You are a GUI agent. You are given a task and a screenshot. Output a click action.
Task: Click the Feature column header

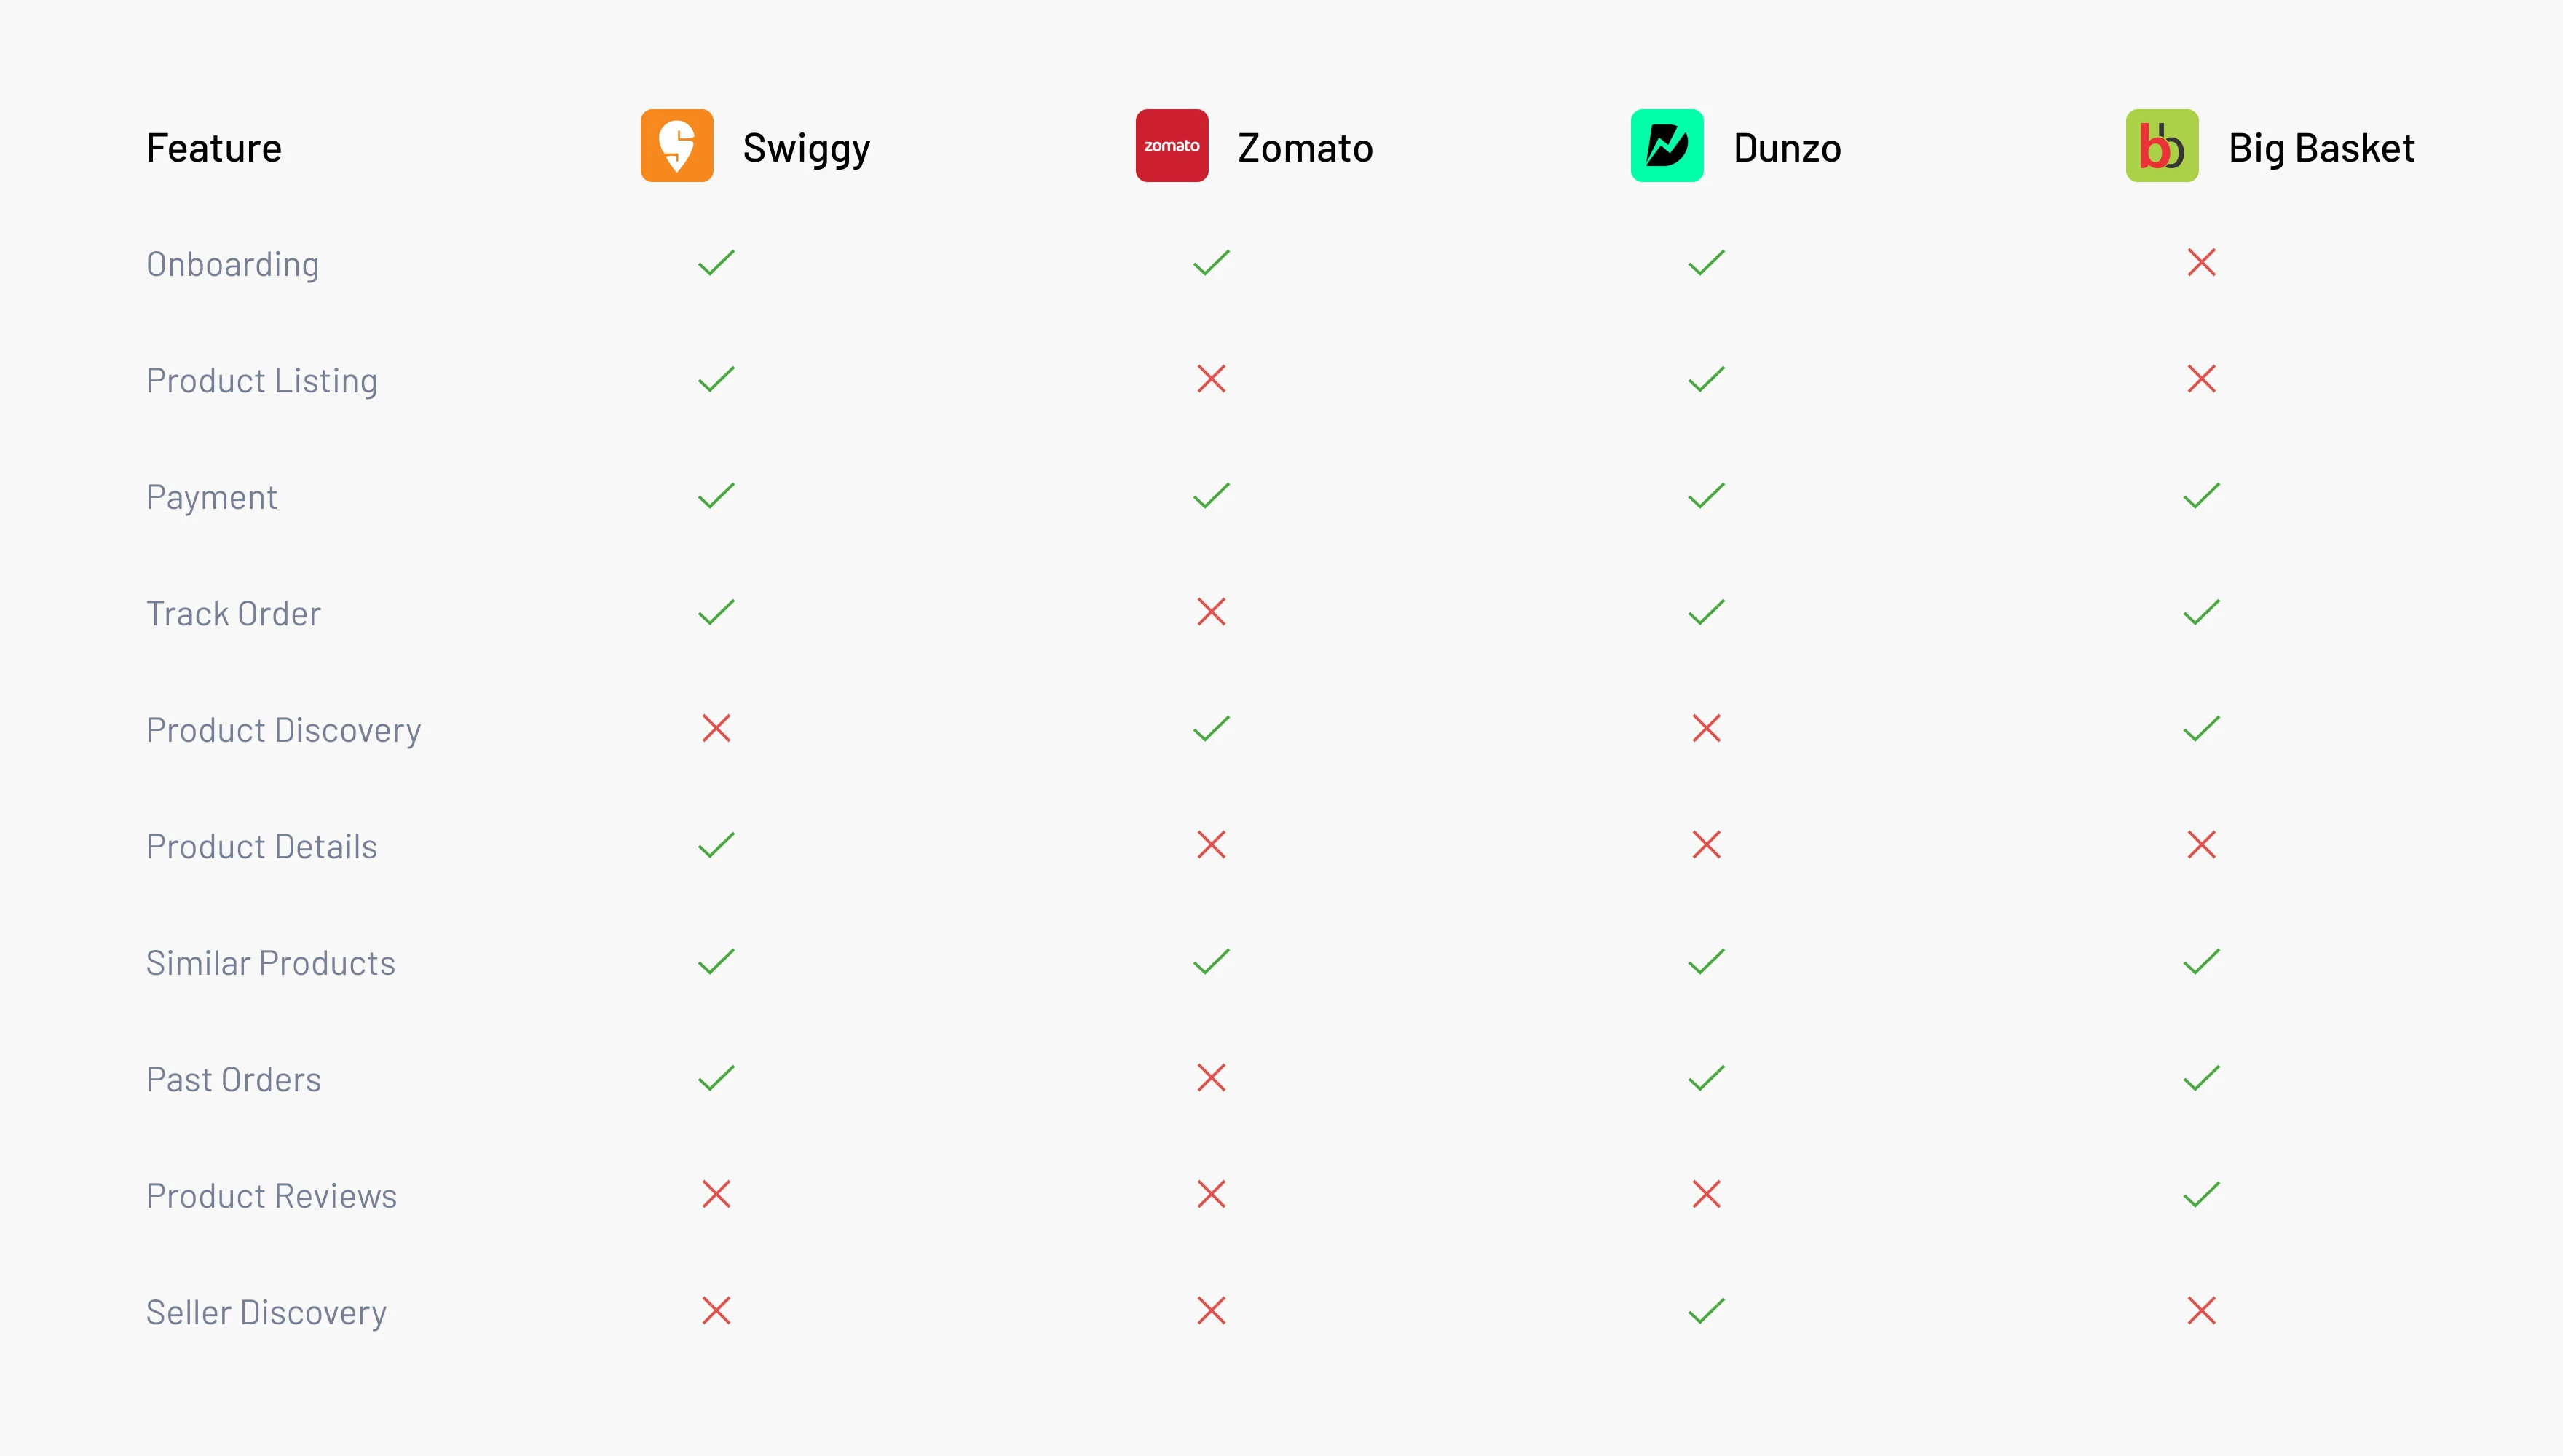[214, 148]
